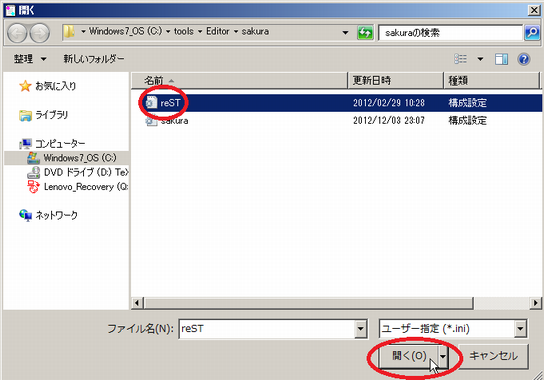The image size is (544, 380).
Task: Select コンピューター in navigation pane
Action: click(x=60, y=143)
